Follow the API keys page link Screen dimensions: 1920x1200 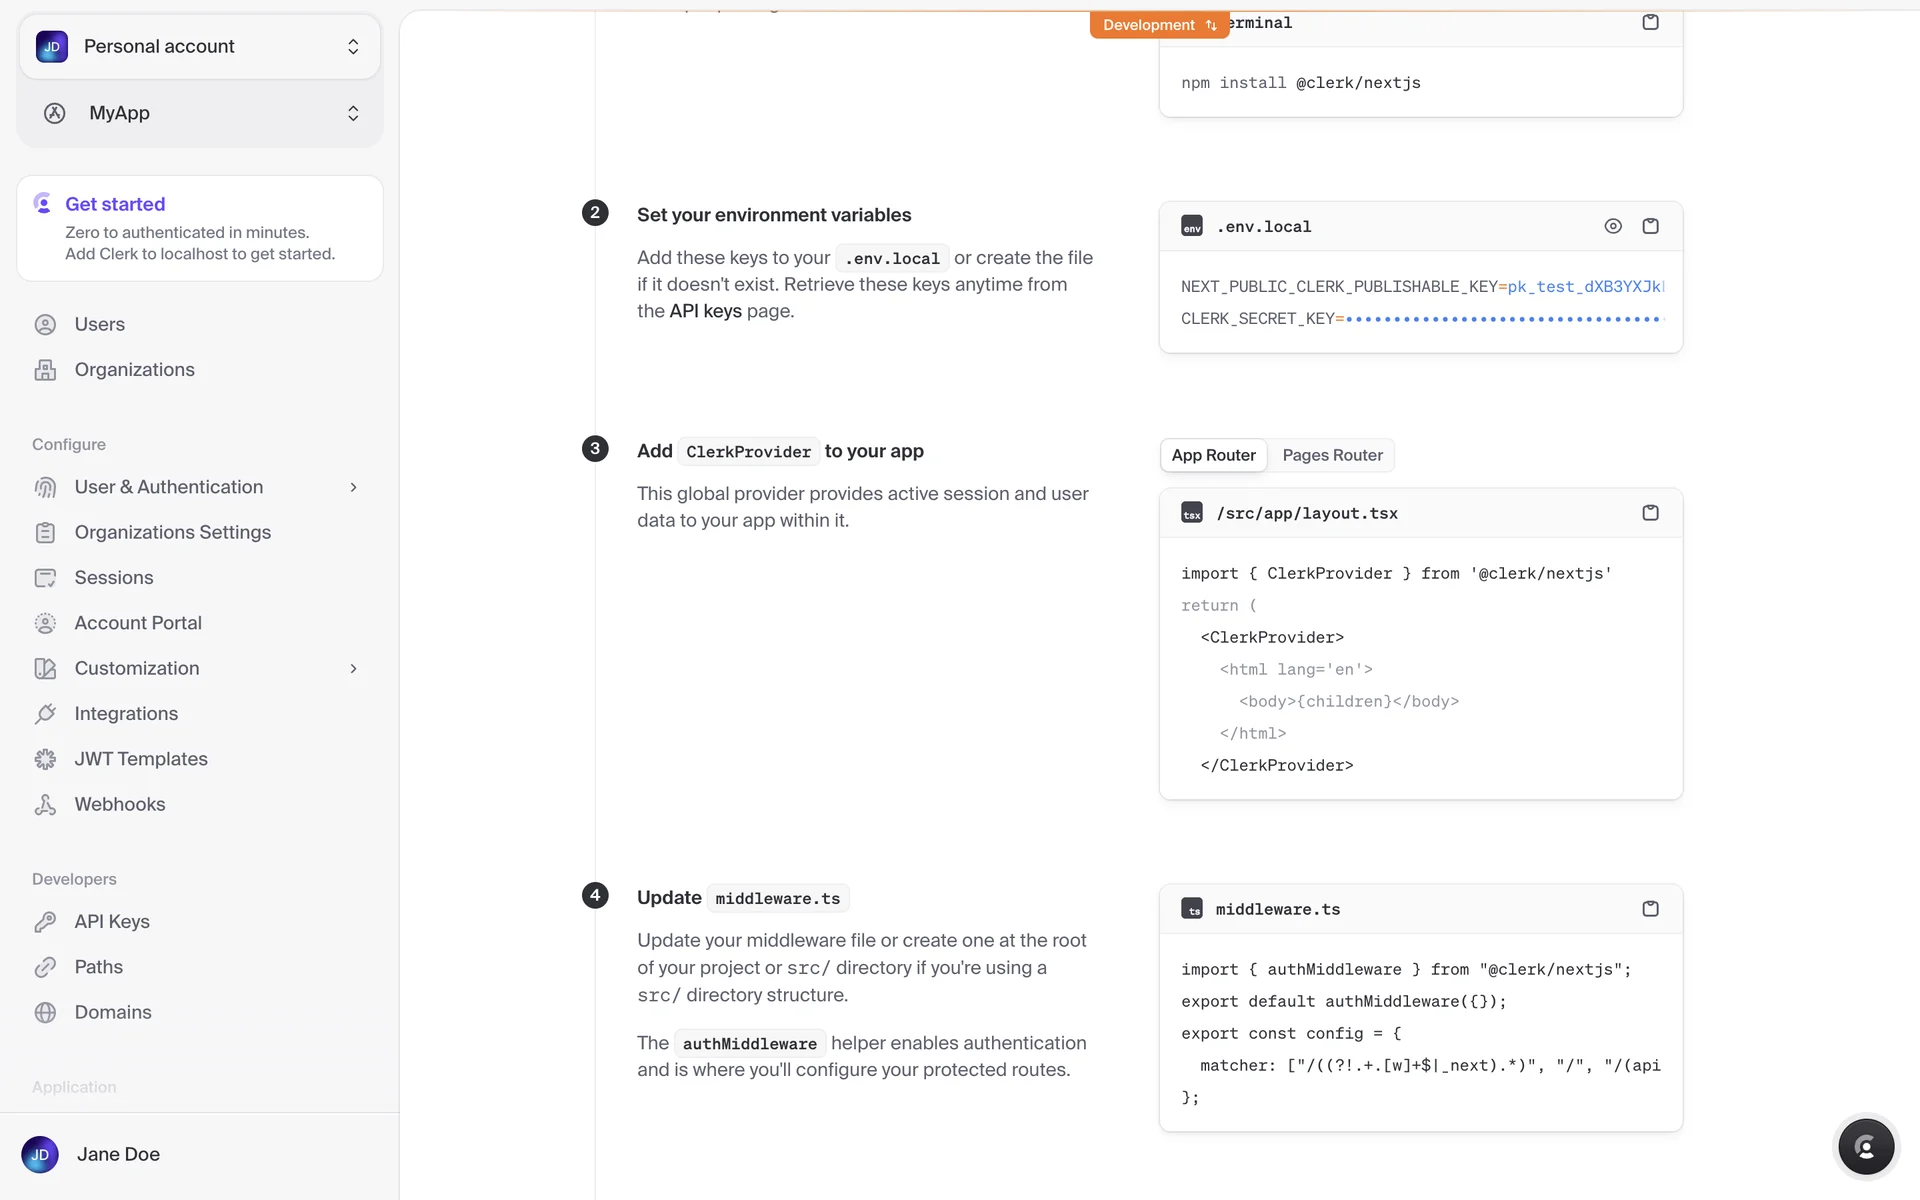(705, 311)
